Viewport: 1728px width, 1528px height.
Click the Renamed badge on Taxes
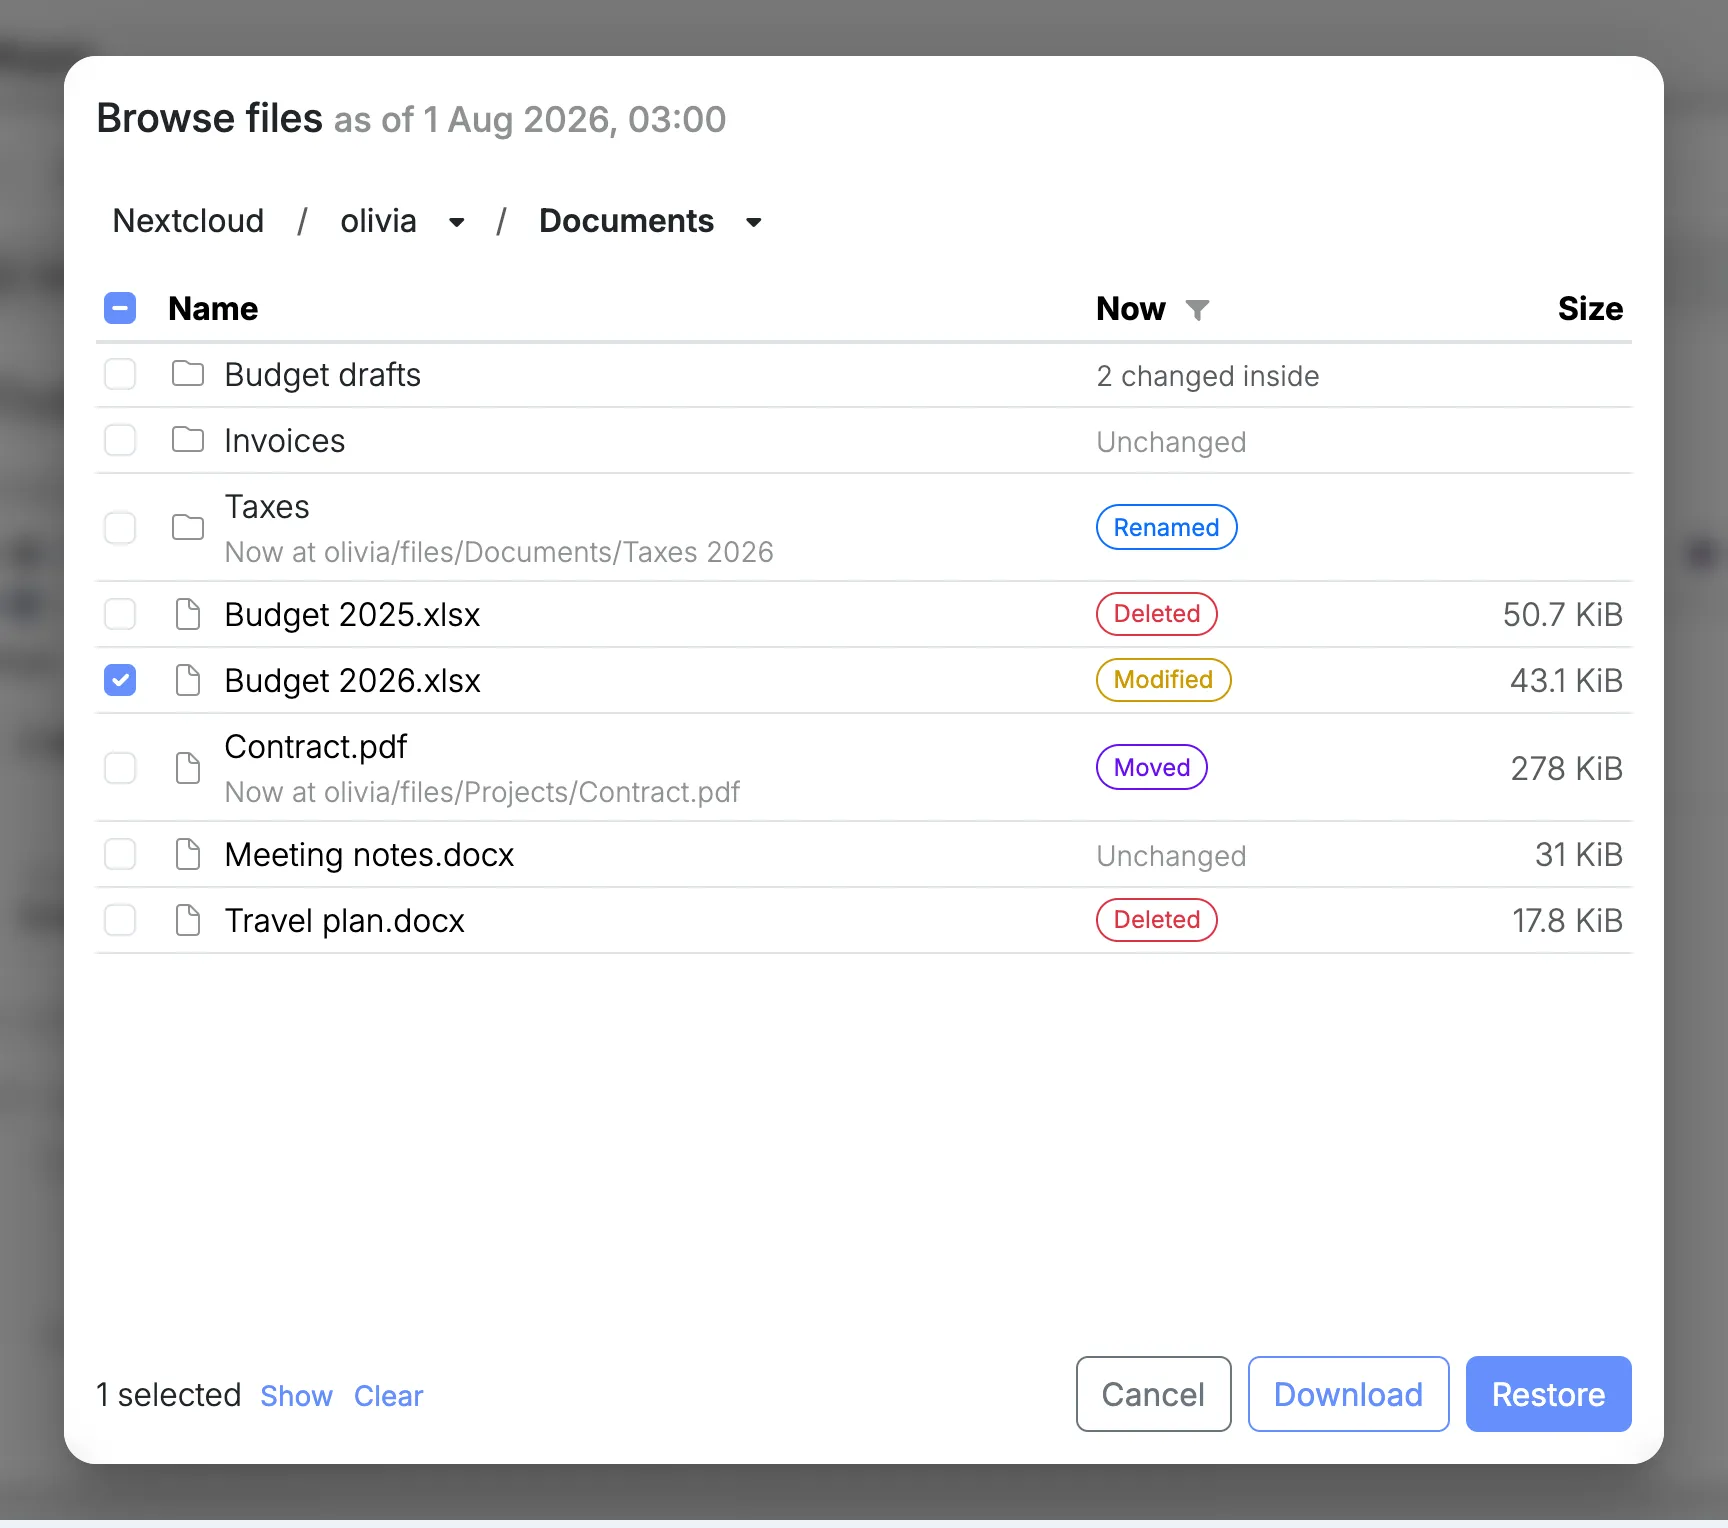point(1166,527)
